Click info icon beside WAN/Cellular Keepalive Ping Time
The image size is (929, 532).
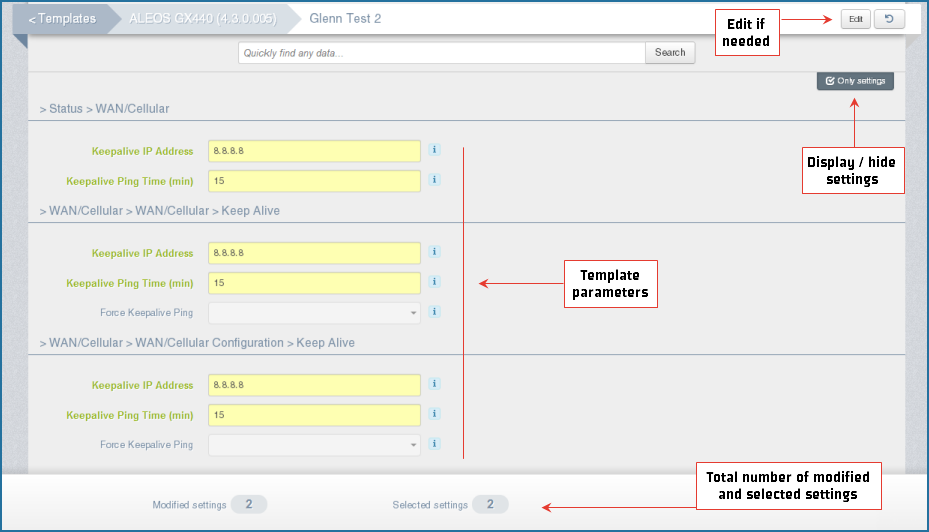click(x=435, y=282)
